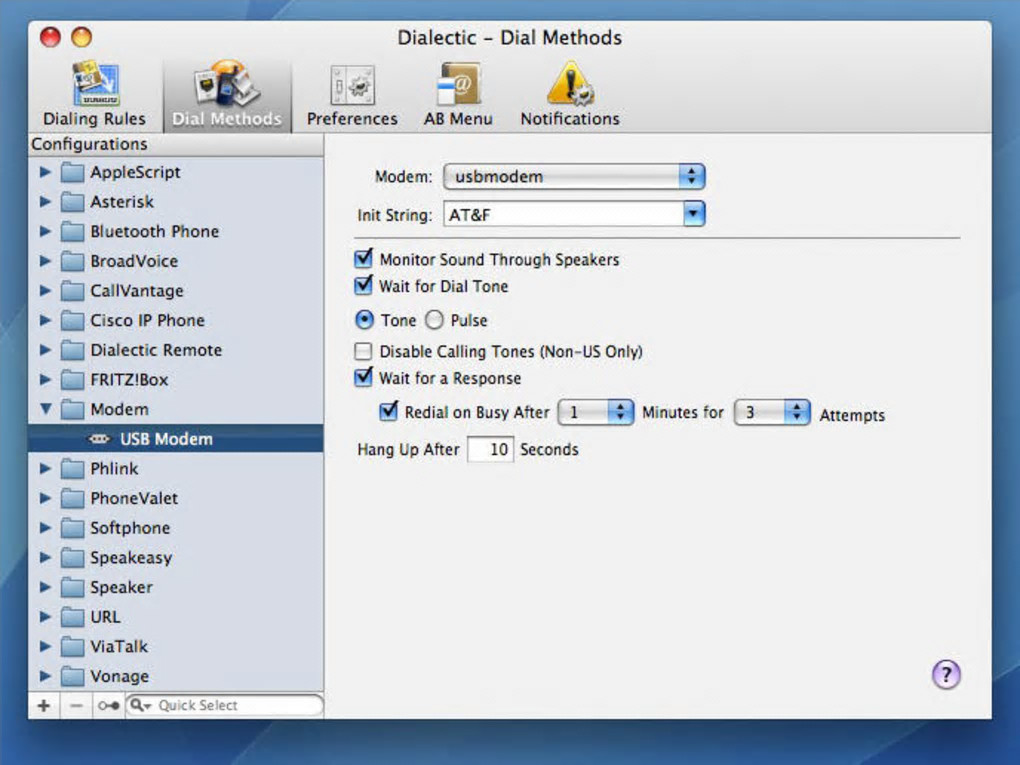Open the Attempts popup showing 3
This screenshot has height=765, width=1020.
(x=772, y=412)
